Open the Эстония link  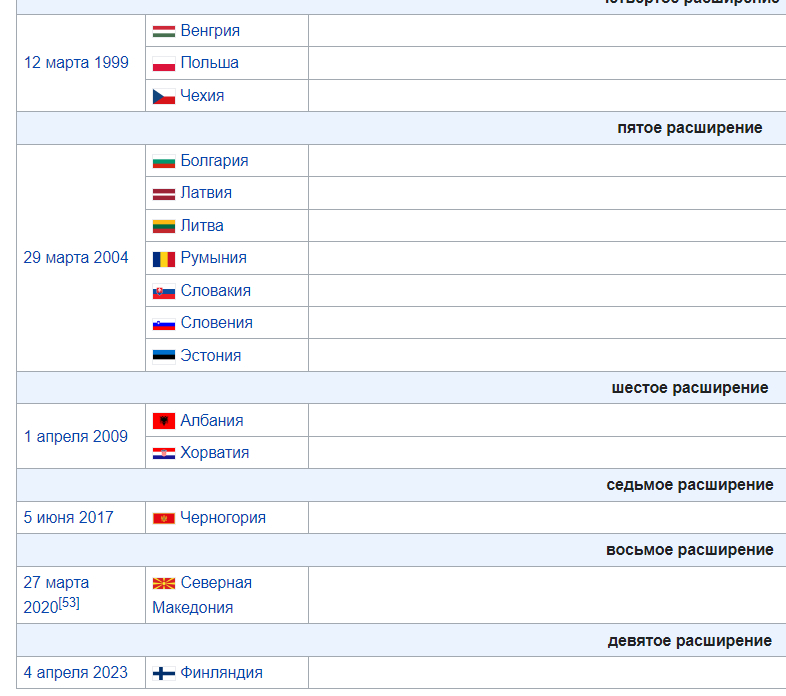tap(211, 356)
